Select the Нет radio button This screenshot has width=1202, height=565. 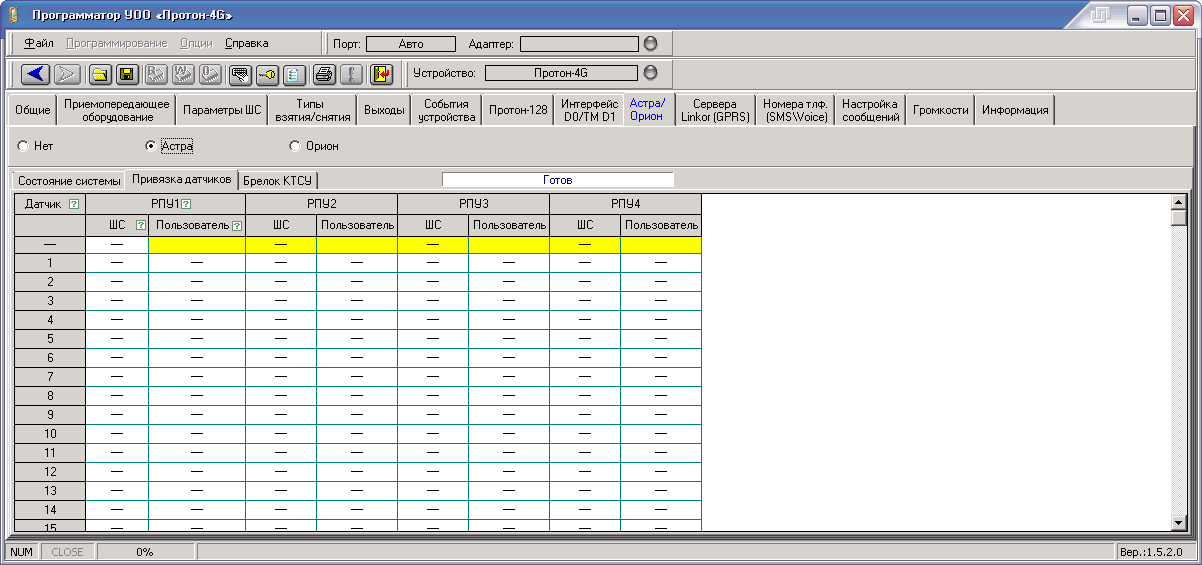(x=23, y=146)
